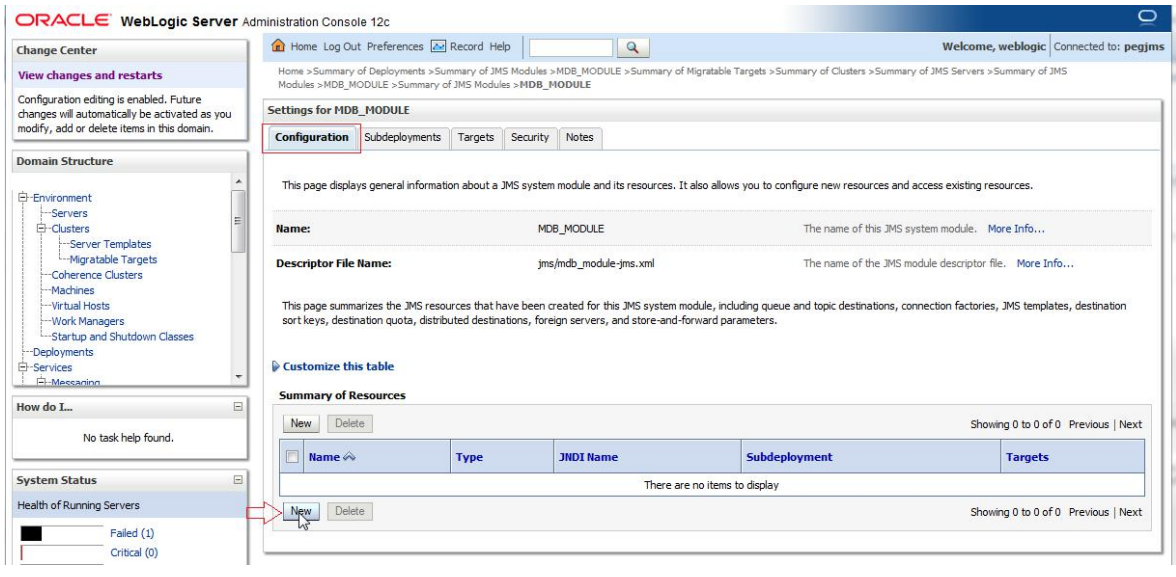The height and width of the screenshot is (577, 1176).
Task: Open Environment tree item
Action: tap(62, 198)
